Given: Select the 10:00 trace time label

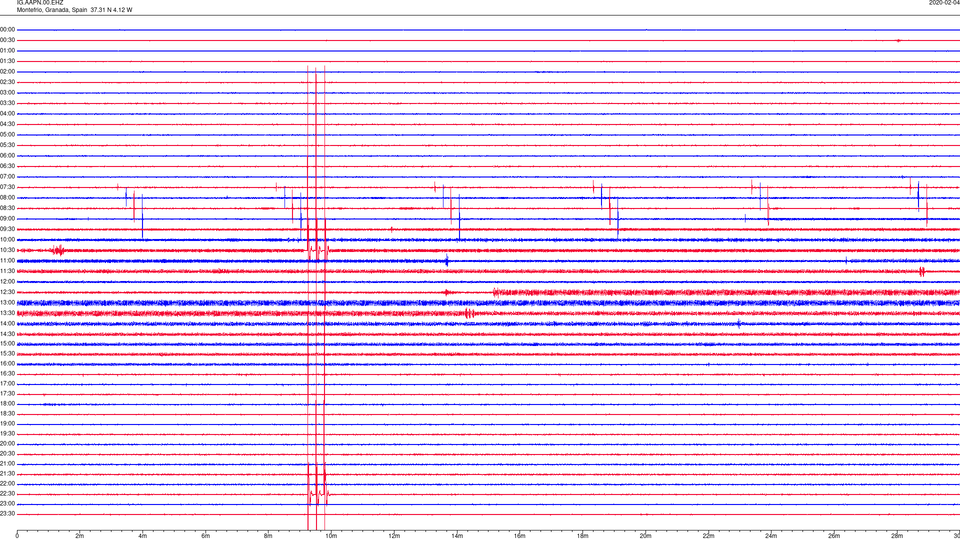Looking at the screenshot, I should coord(8,239).
